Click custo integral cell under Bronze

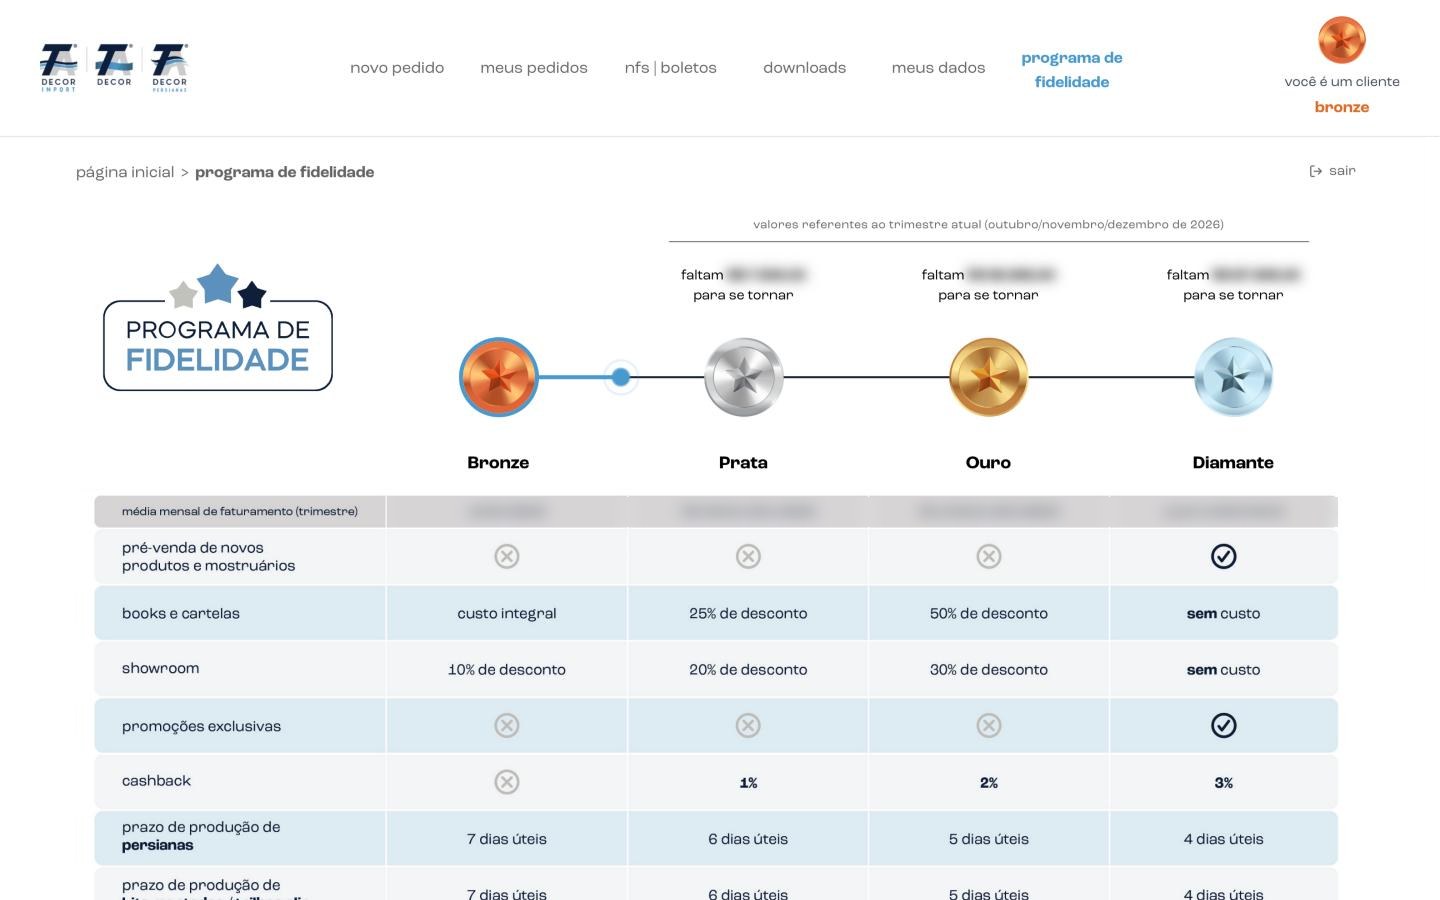(x=507, y=613)
